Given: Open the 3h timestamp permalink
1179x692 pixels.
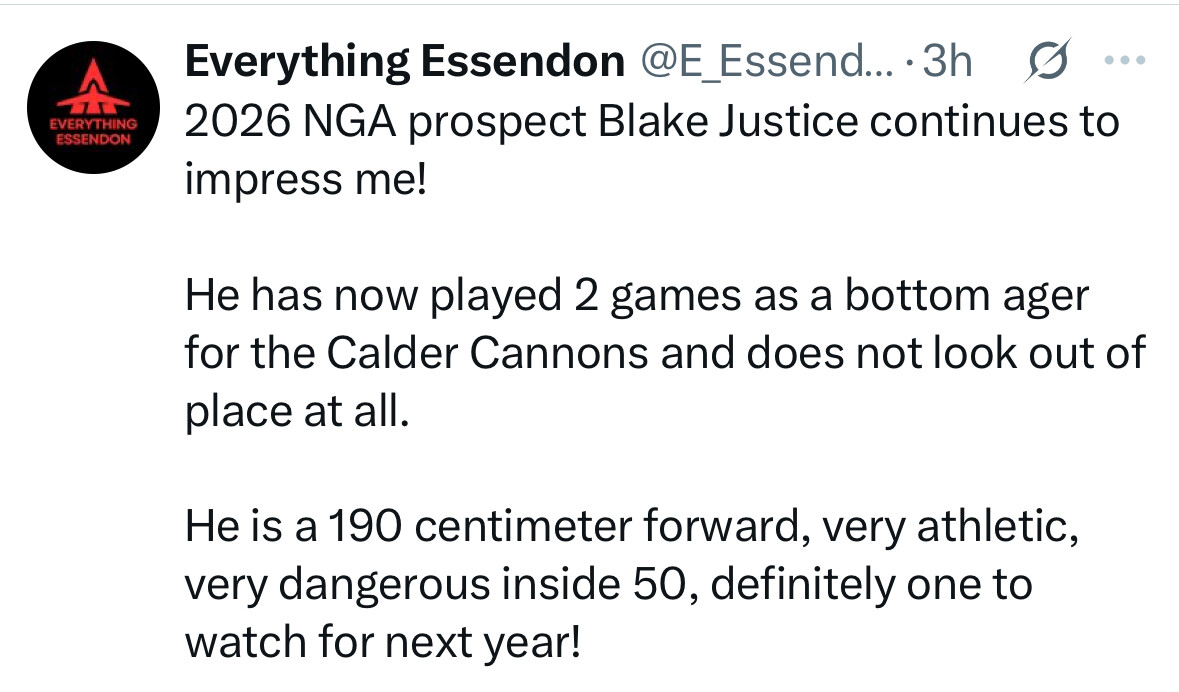Looking at the screenshot, I should click(947, 61).
